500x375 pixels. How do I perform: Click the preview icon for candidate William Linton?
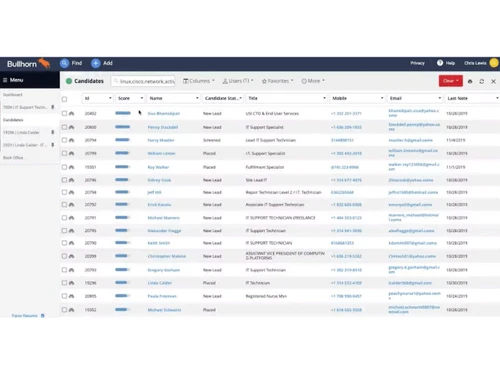coord(71,154)
